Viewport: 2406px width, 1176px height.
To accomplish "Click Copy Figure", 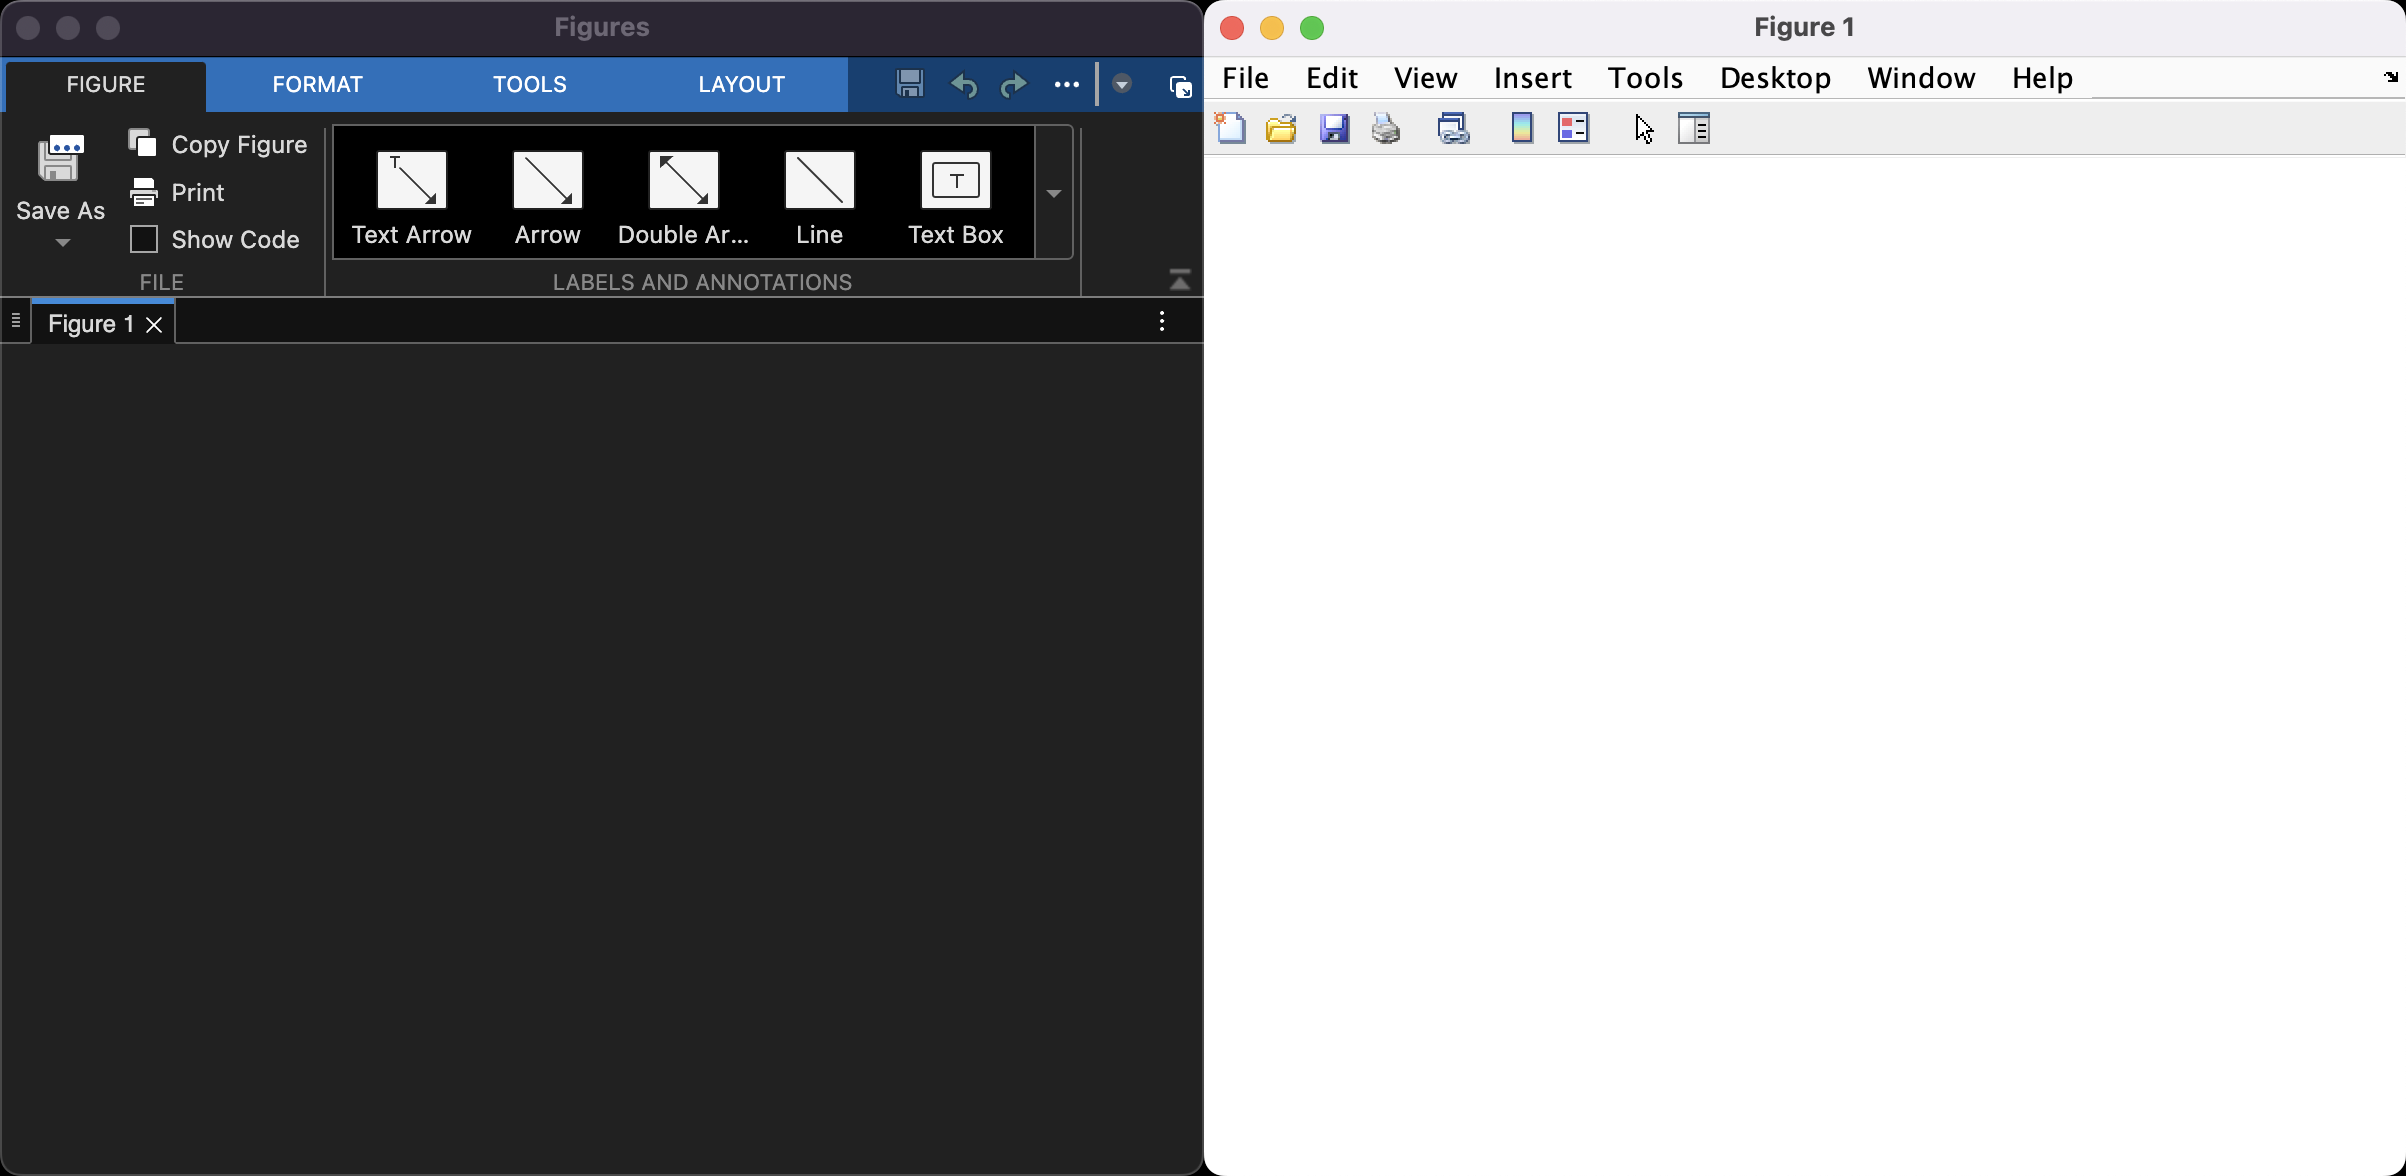I will (x=218, y=144).
